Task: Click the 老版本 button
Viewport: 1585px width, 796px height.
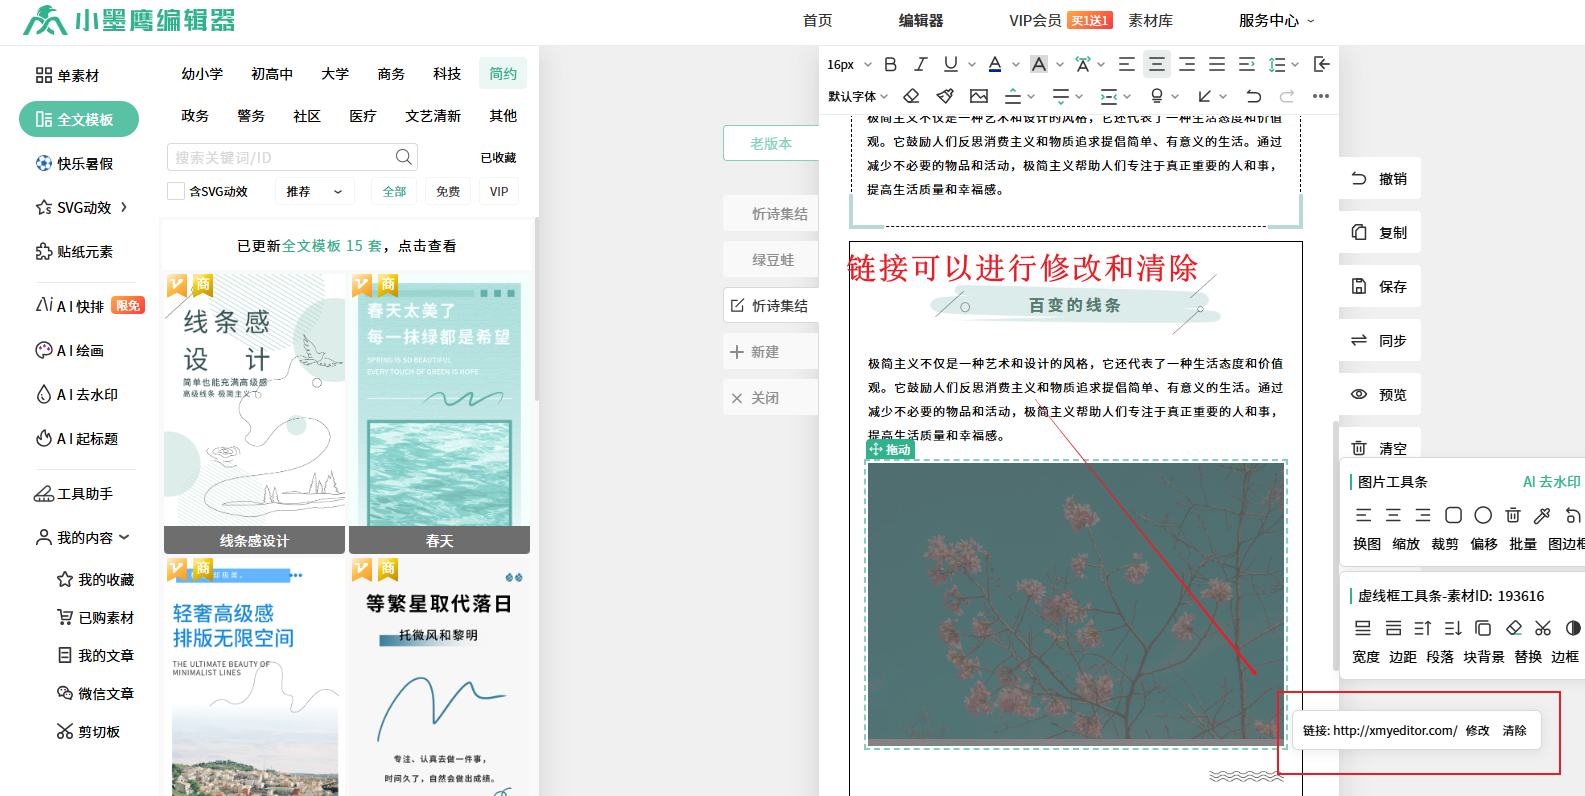Action: click(x=771, y=143)
